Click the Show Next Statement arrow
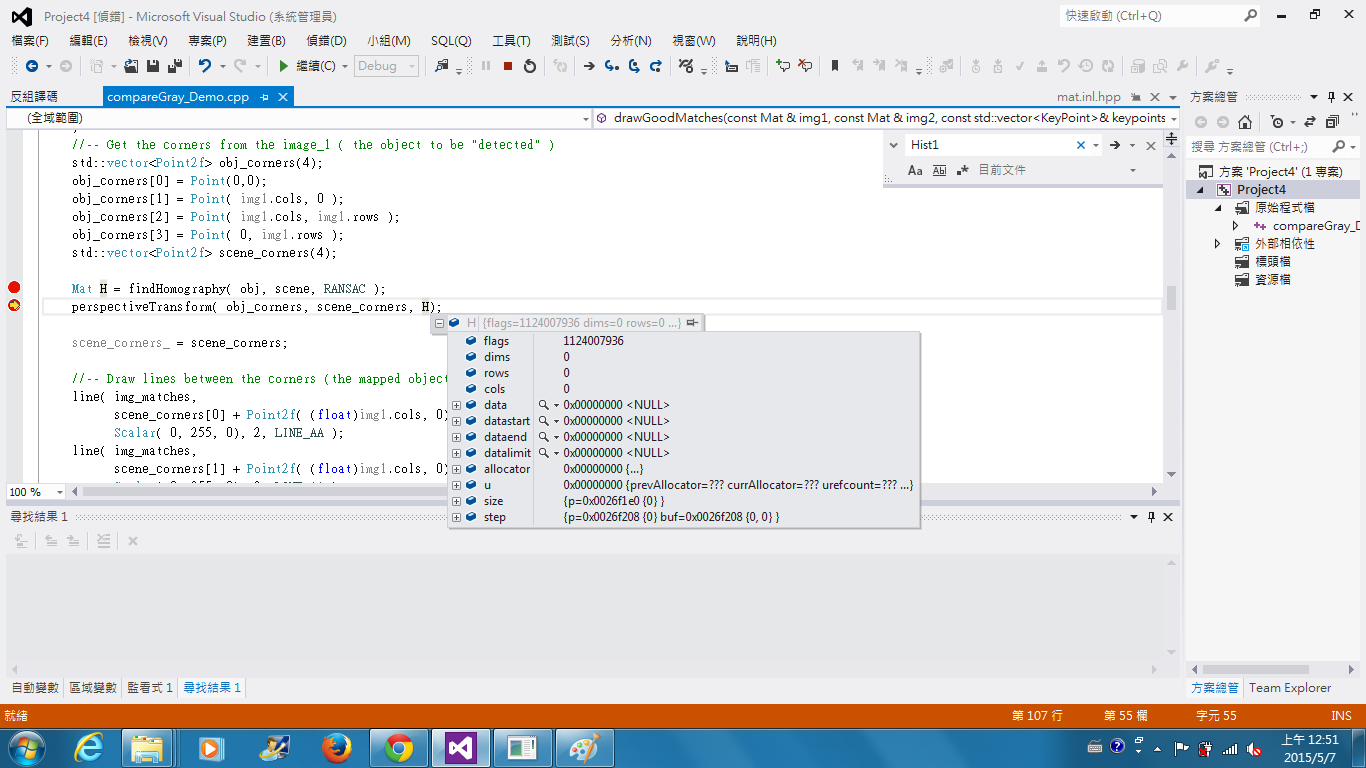 point(589,66)
